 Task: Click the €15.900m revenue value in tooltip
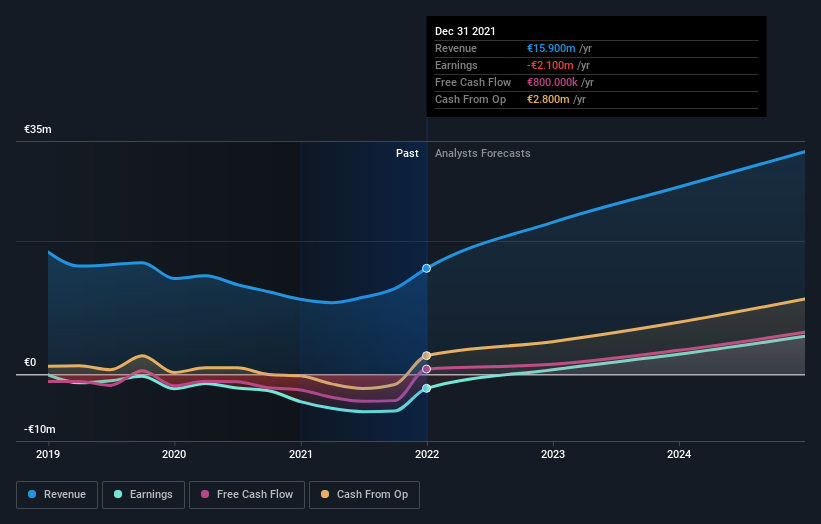(551, 48)
